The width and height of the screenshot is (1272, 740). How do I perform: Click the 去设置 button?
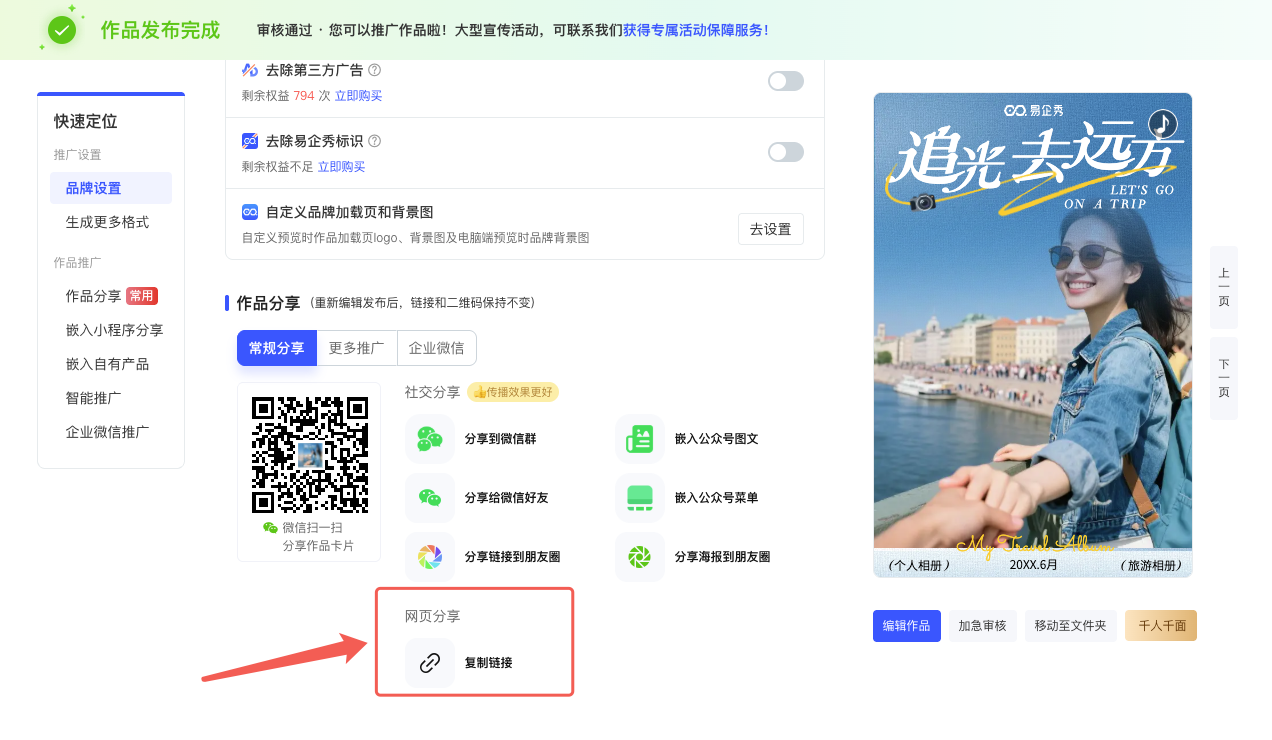coord(770,229)
